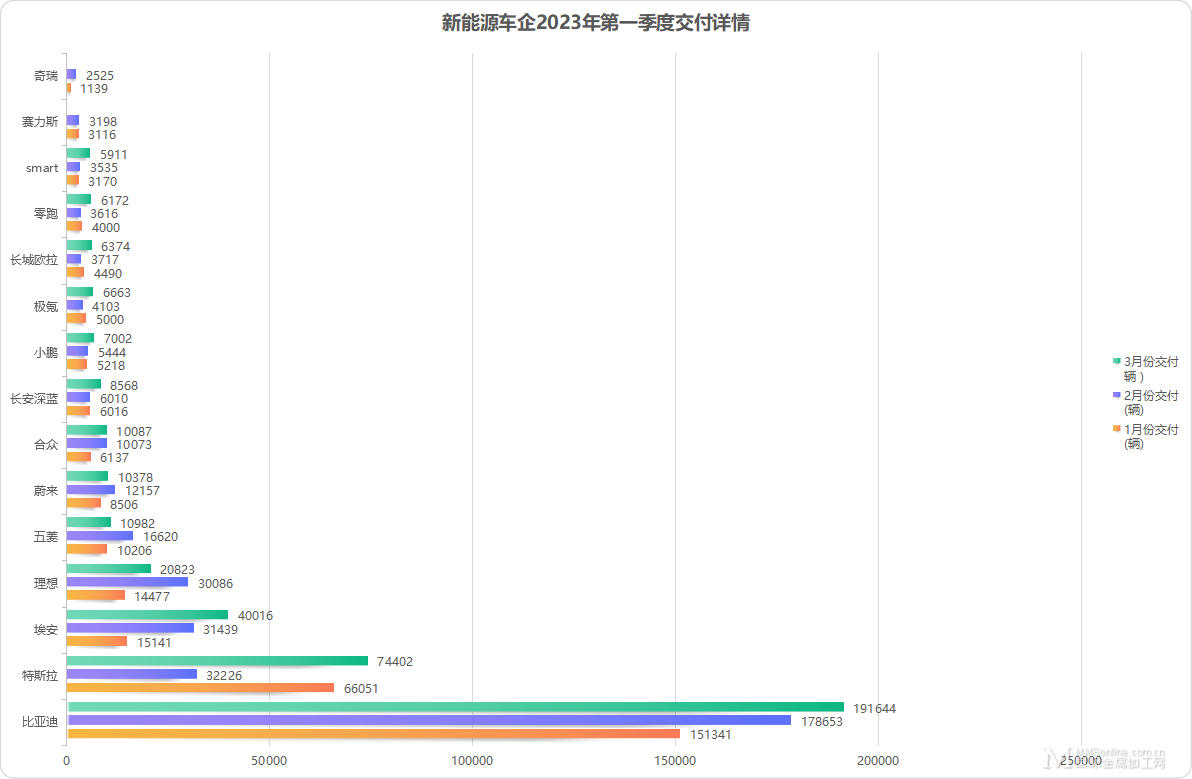Click data label 14477

tap(152, 597)
